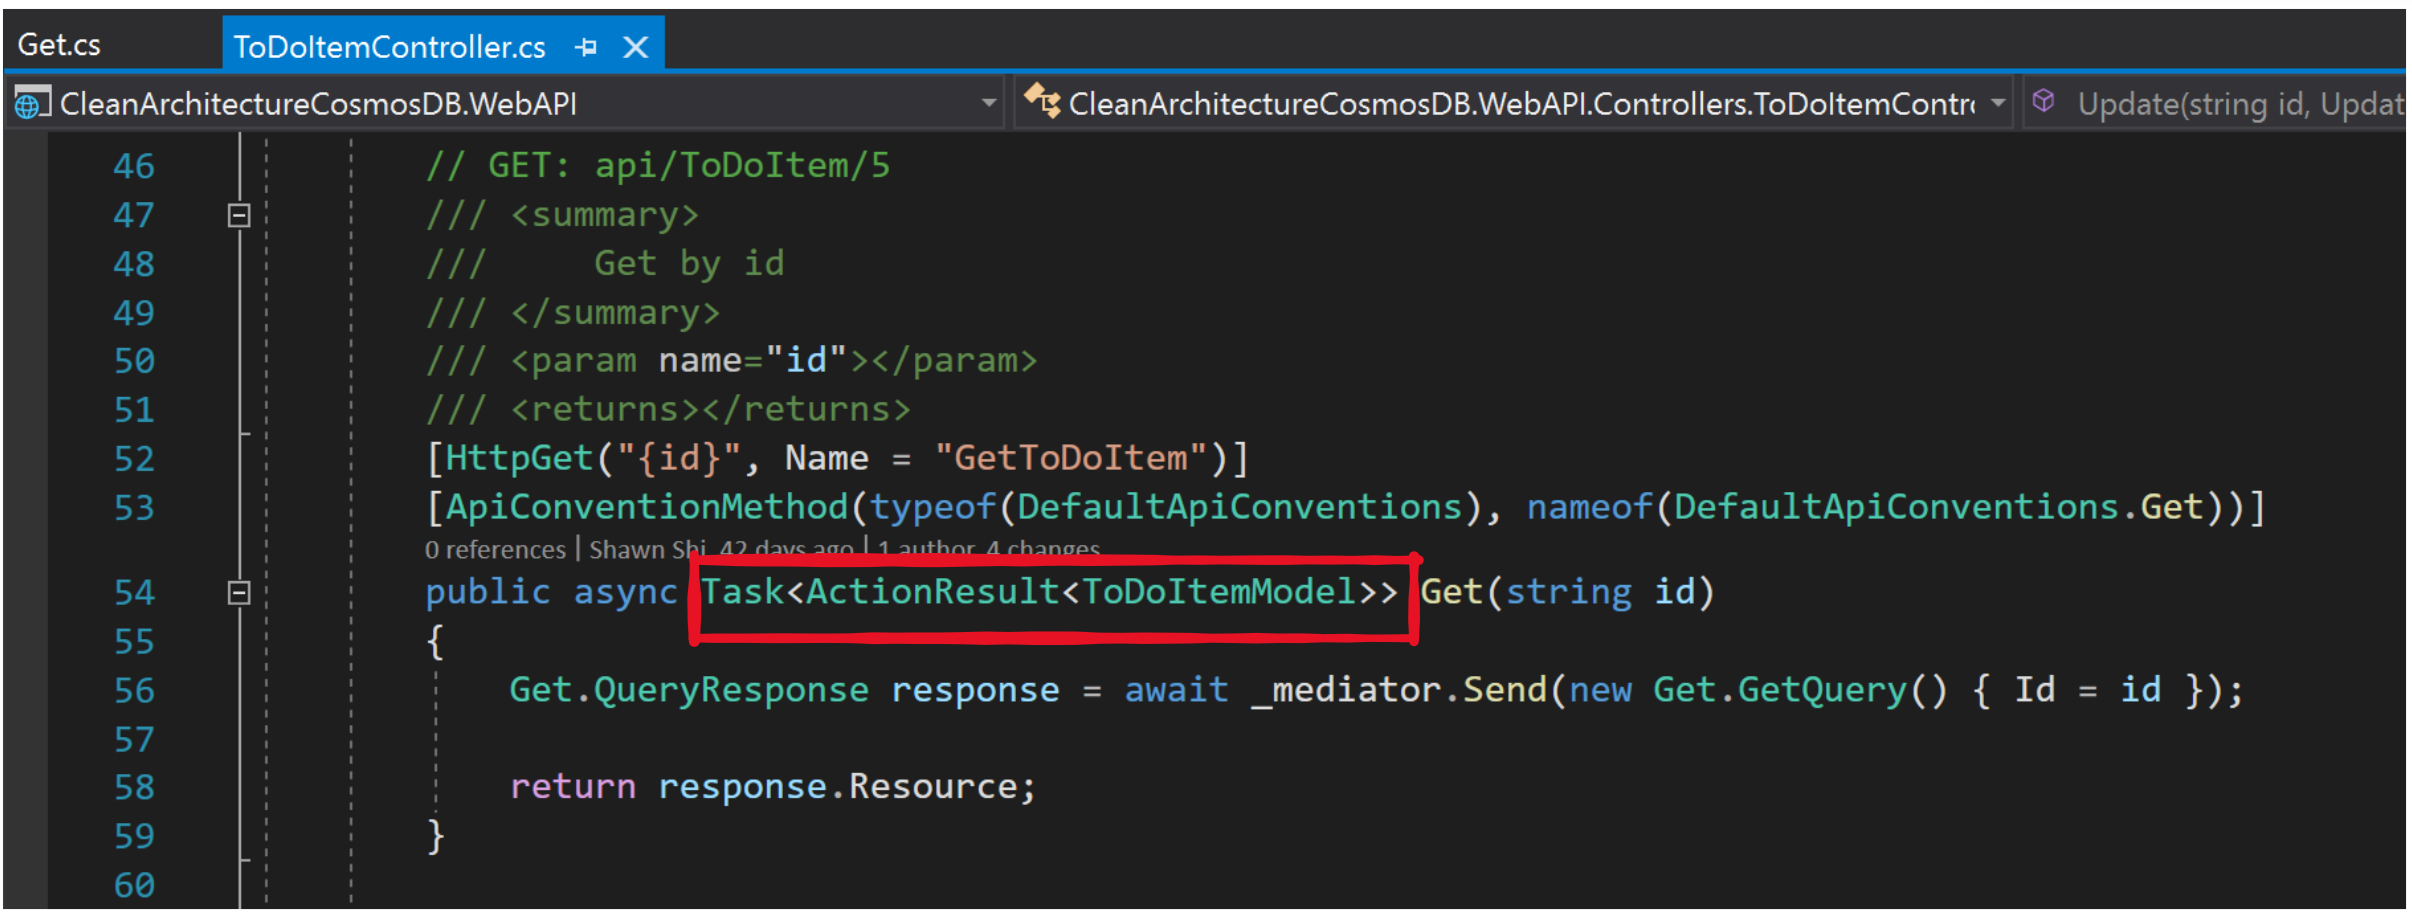The width and height of the screenshot is (2412, 922).
Task: Open the CleanArchitectureCosmosDB.WebAPI project dropdown
Action: point(988,102)
